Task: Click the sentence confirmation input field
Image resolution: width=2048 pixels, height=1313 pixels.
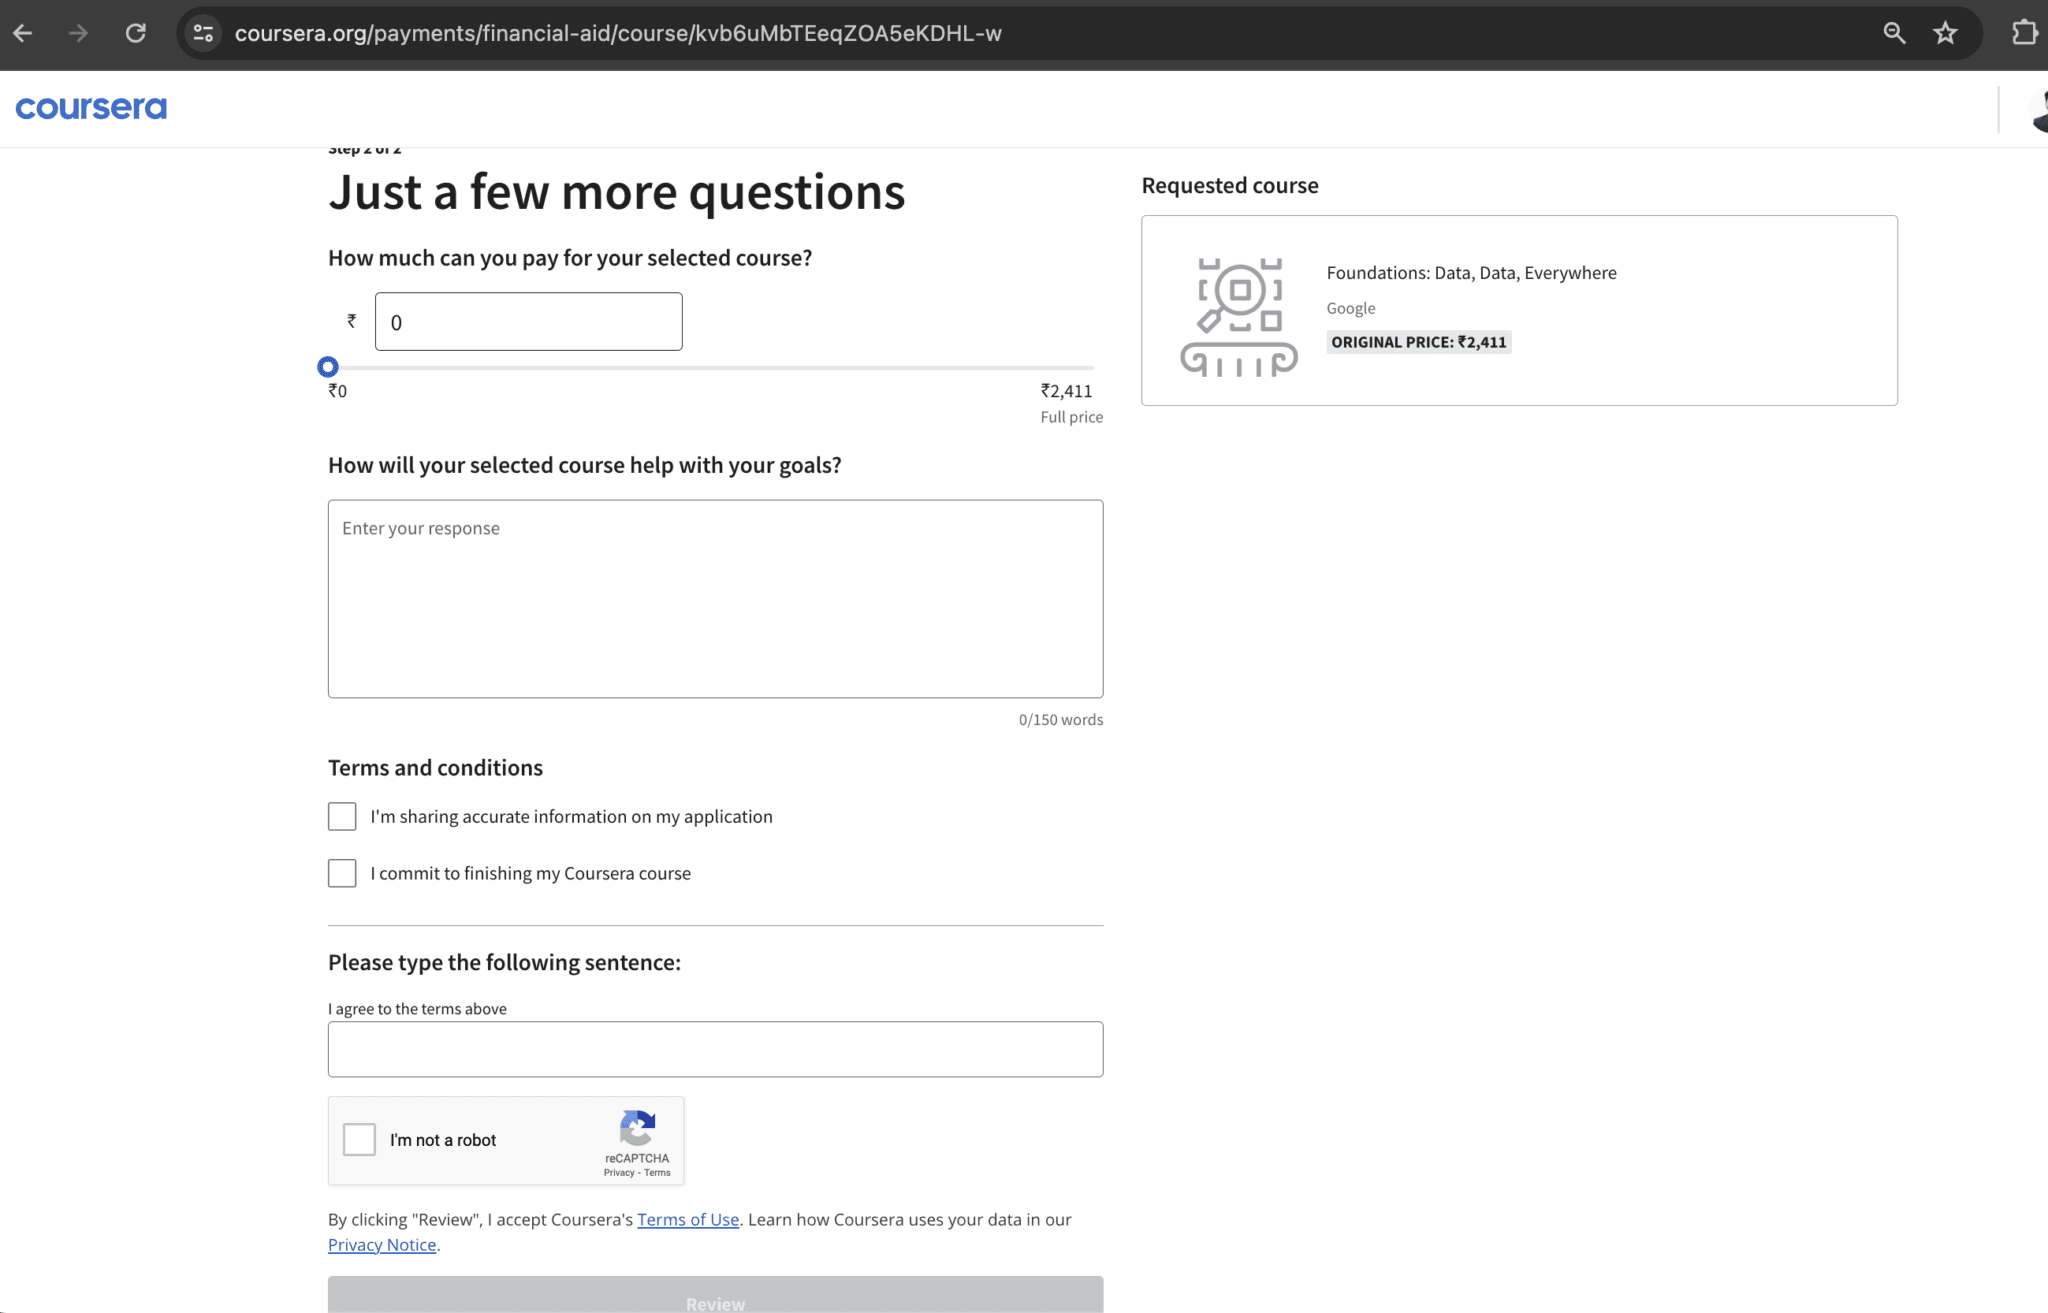Action: pyautogui.click(x=714, y=1048)
